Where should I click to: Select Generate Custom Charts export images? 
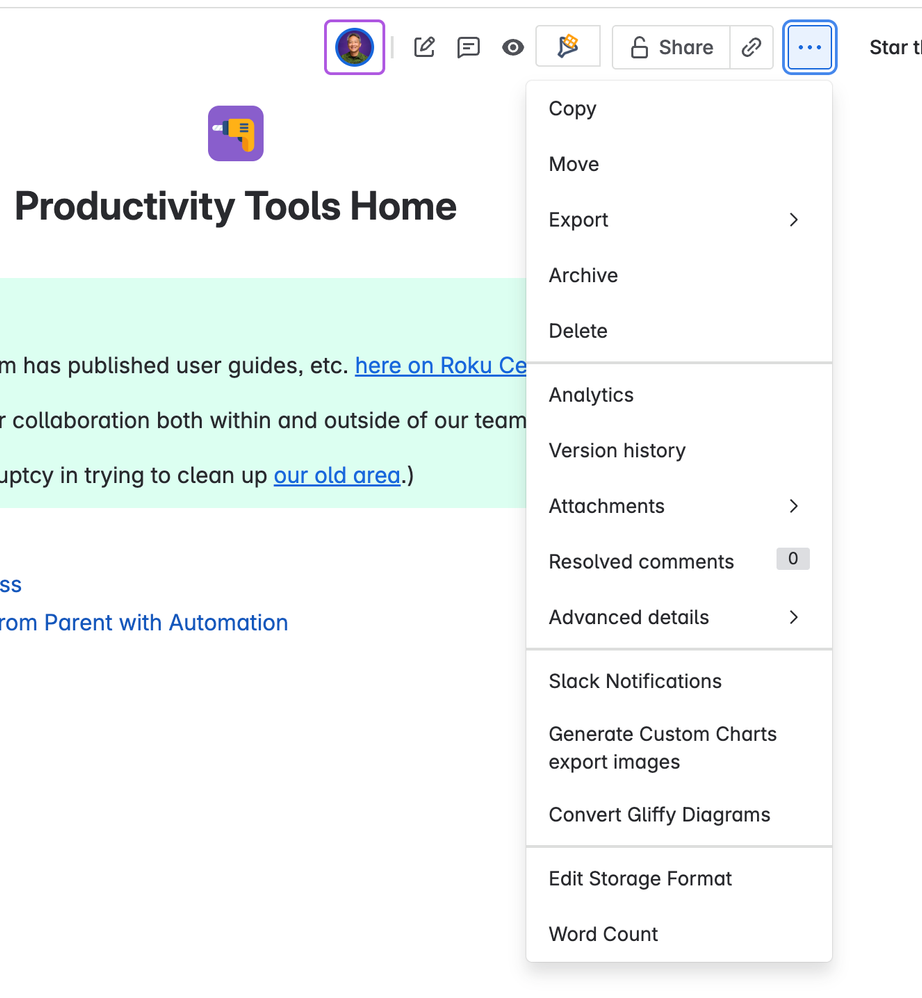point(679,748)
